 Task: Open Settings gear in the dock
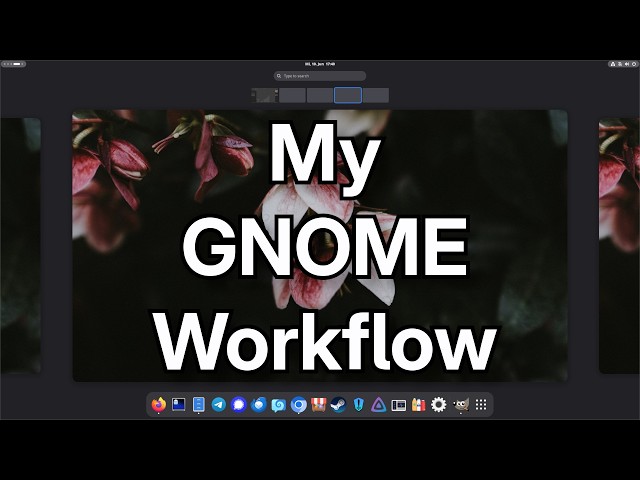point(439,404)
